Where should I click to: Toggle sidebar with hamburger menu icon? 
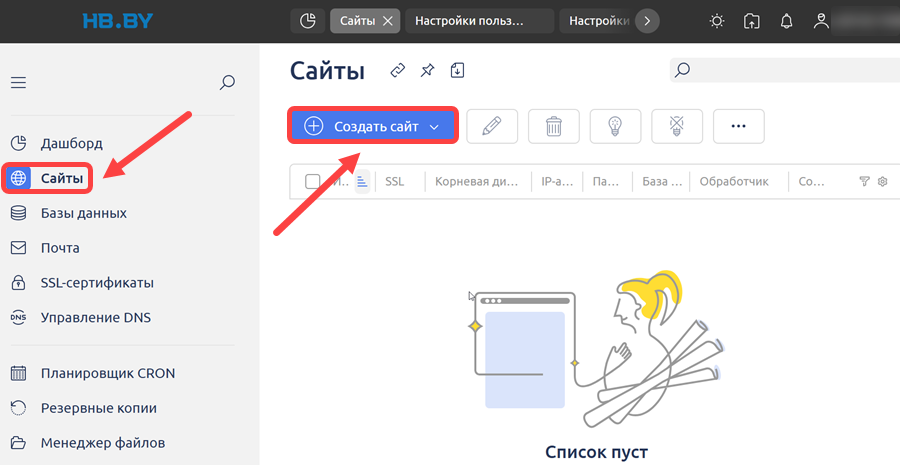[x=18, y=83]
